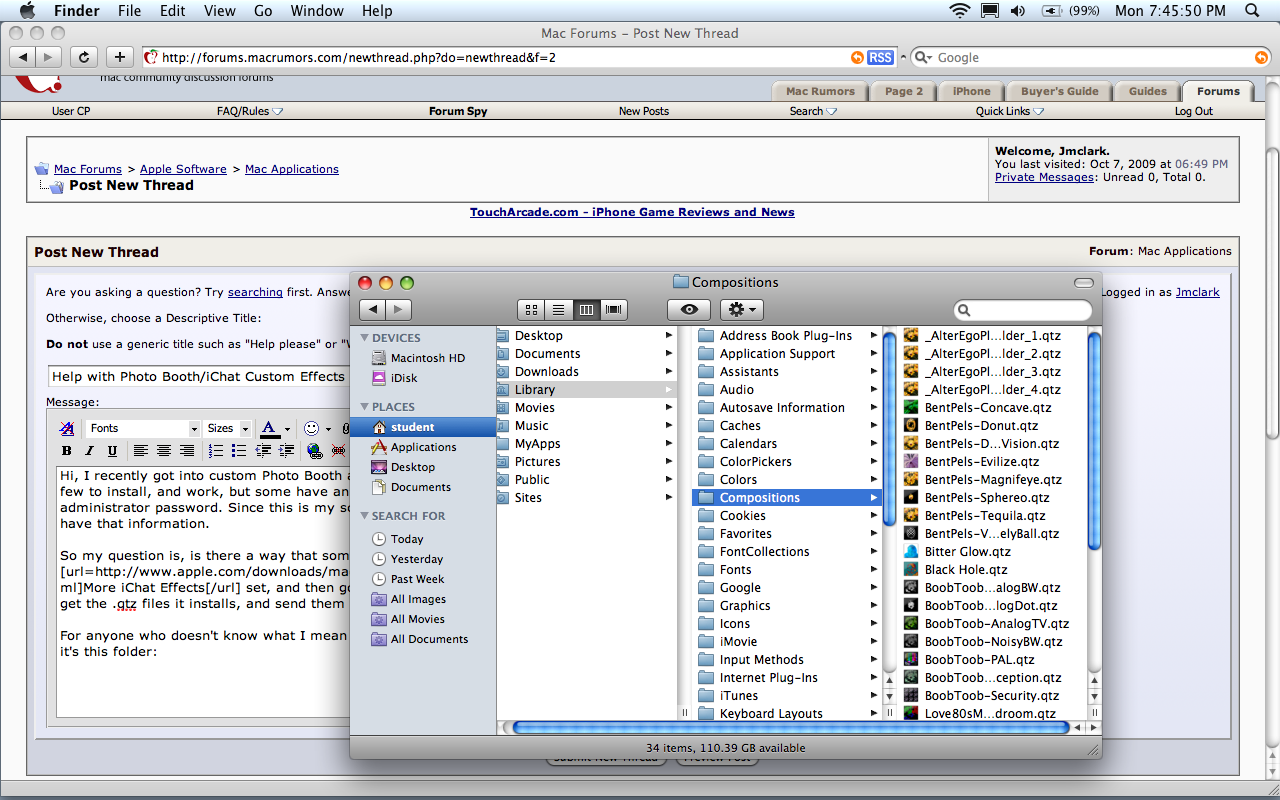Go back in Safari browser
The width and height of the screenshot is (1280, 800).
(x=23, y=57)
